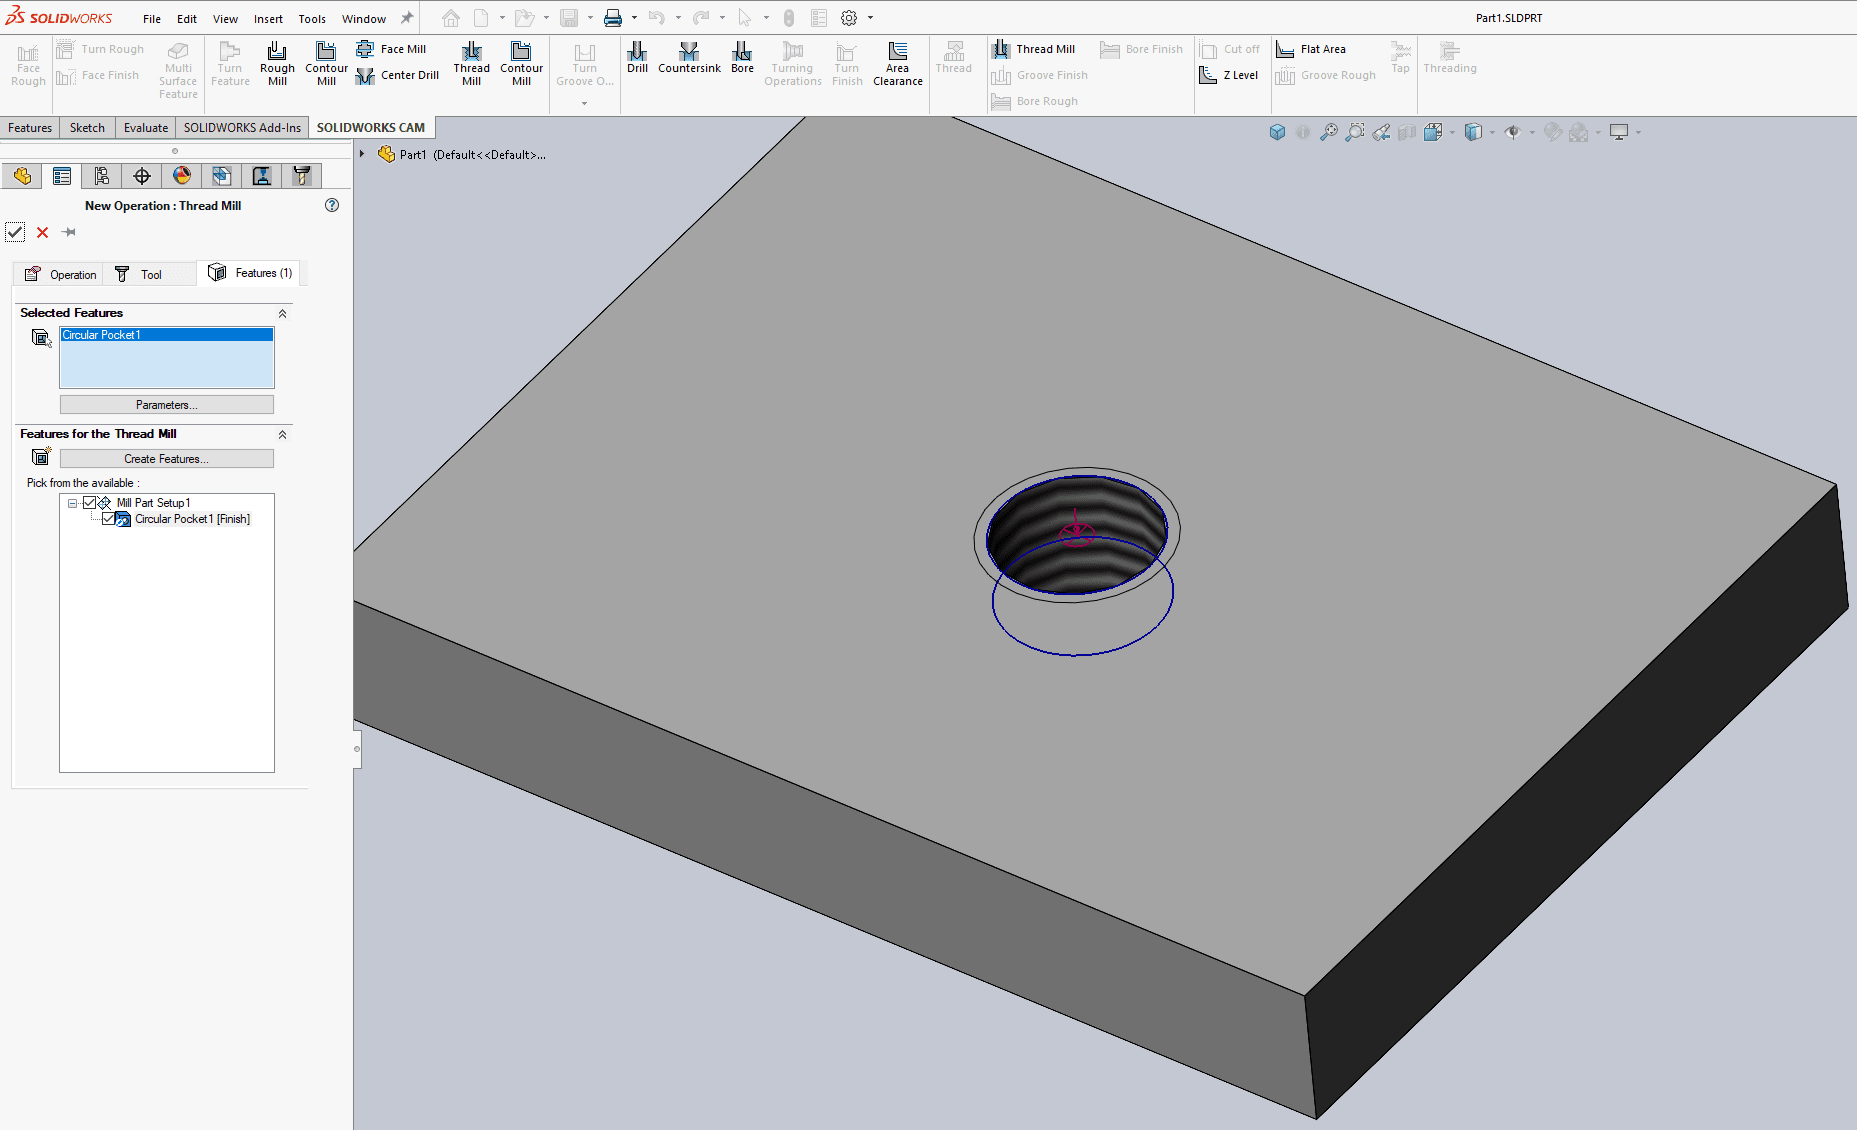Cancel operation with red X
Screen dimensions: 1857x1130
(x=42, y=232)
